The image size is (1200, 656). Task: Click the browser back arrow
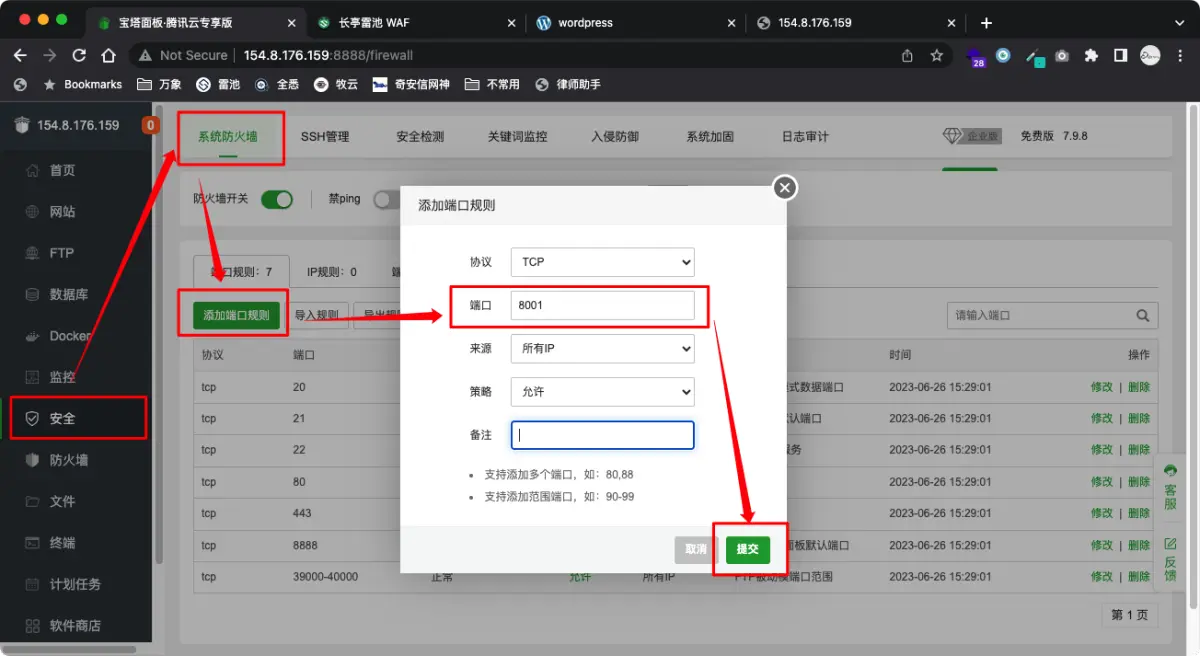[x=21, y=56]
